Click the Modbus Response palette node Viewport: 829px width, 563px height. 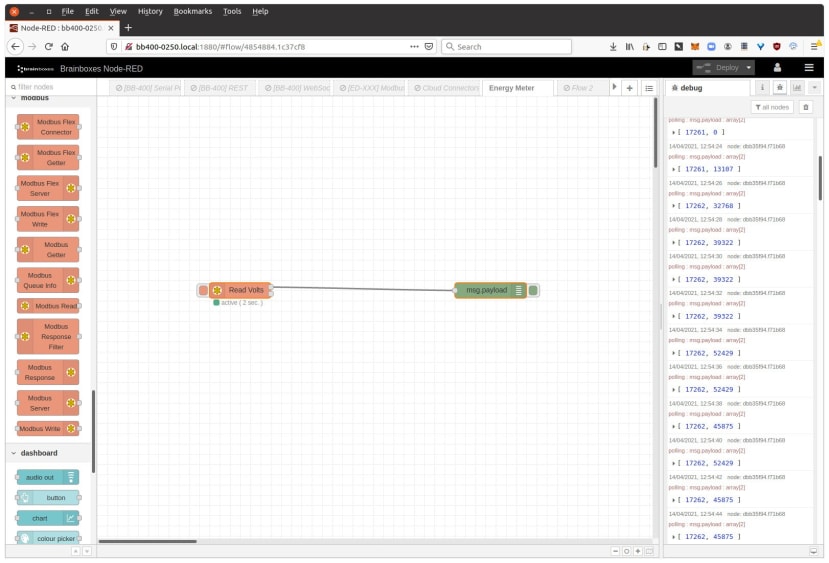point(48,372)
